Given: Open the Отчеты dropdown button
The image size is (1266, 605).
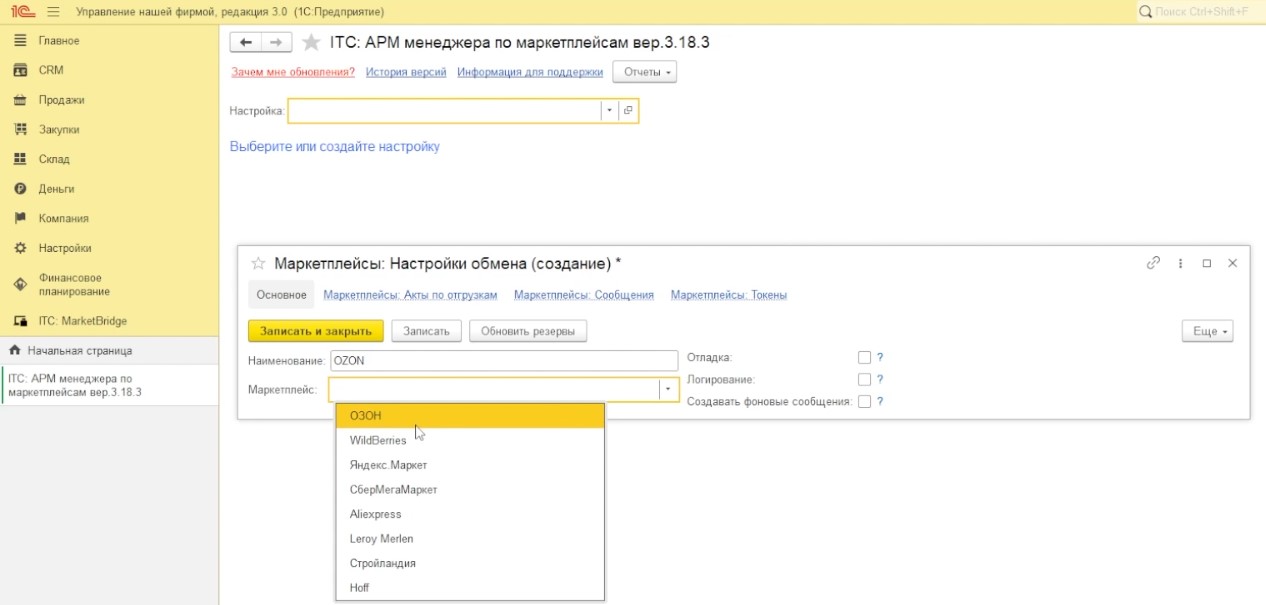Looking at the screenshot, I should pyautogui.click(x=645, y=72).
